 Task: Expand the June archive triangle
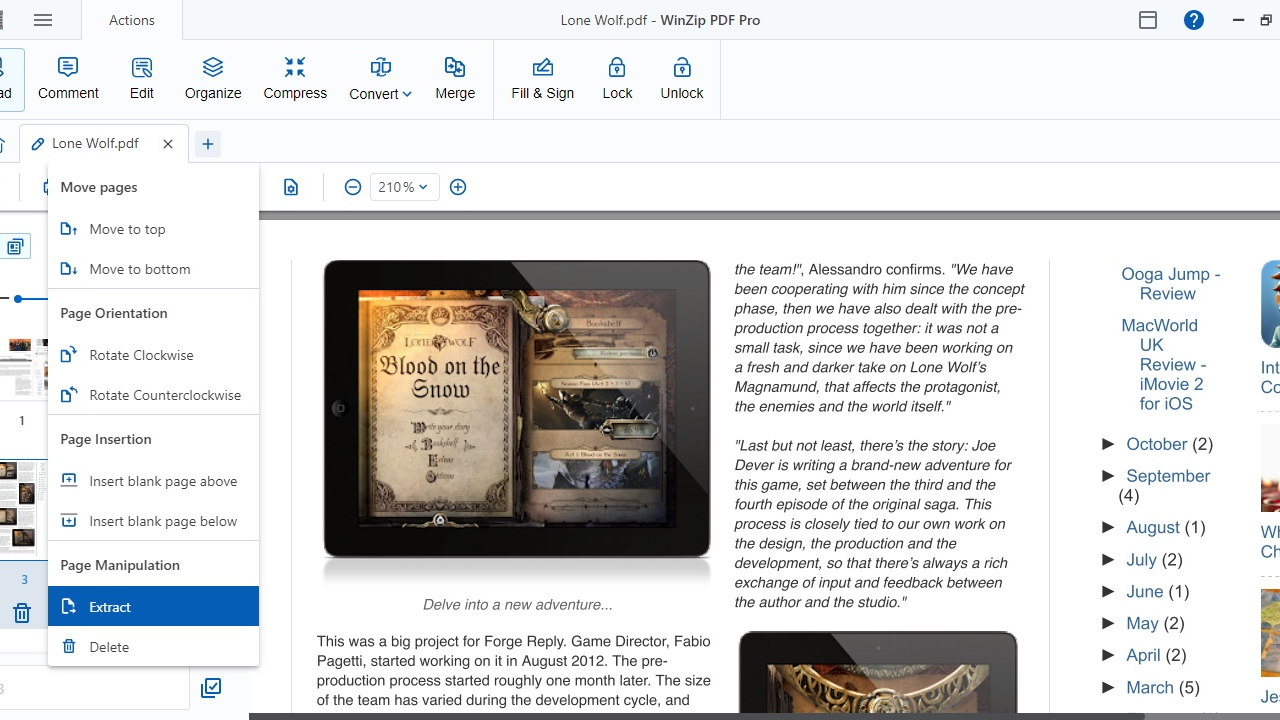pos(1108,591)
